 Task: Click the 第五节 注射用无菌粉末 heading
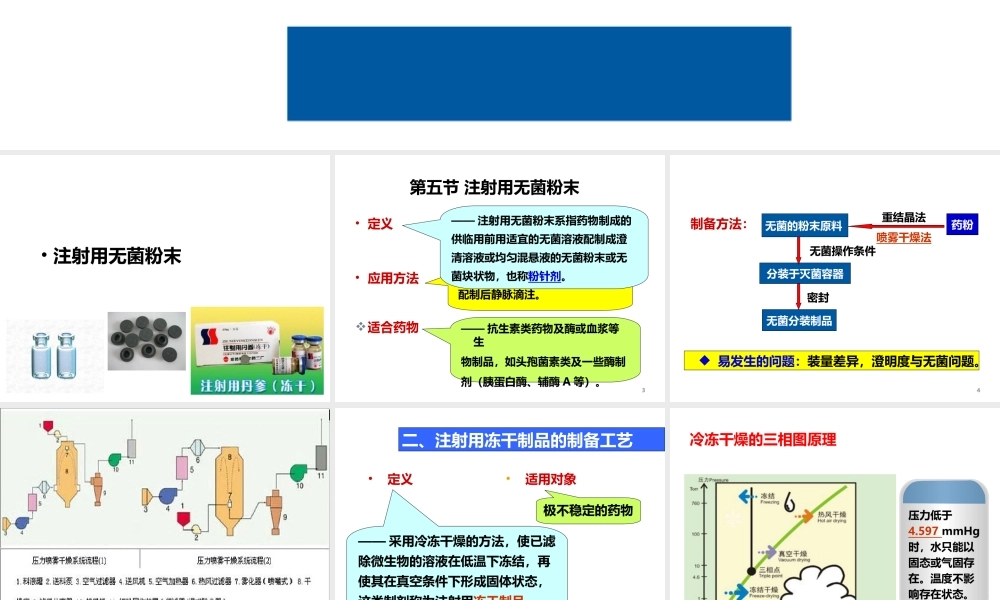click(x=497, y=186)
